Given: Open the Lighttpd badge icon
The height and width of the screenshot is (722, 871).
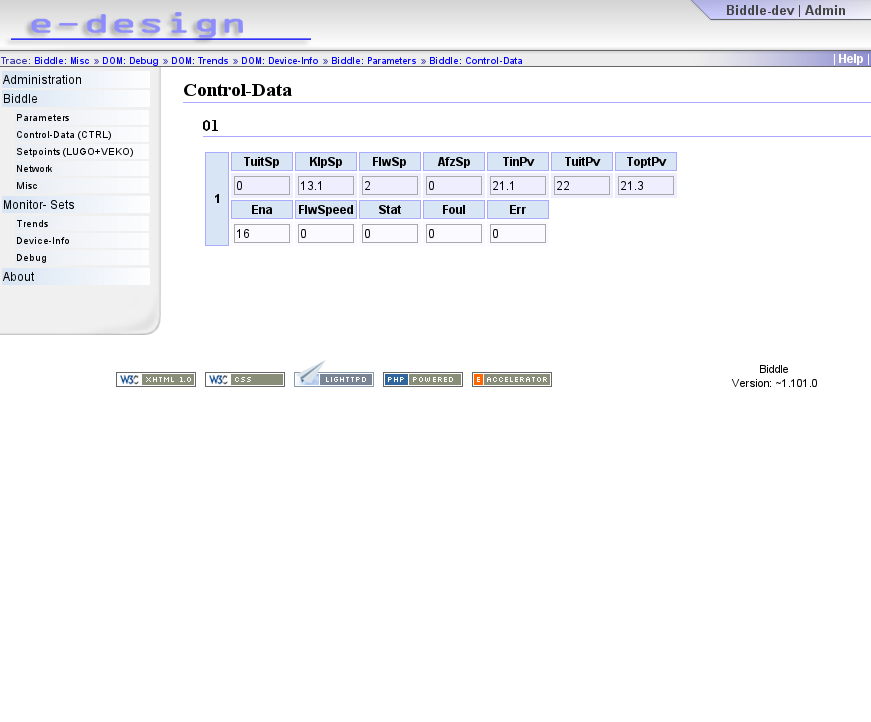Looking at the screenshot, I should click(x=334, y=374).
